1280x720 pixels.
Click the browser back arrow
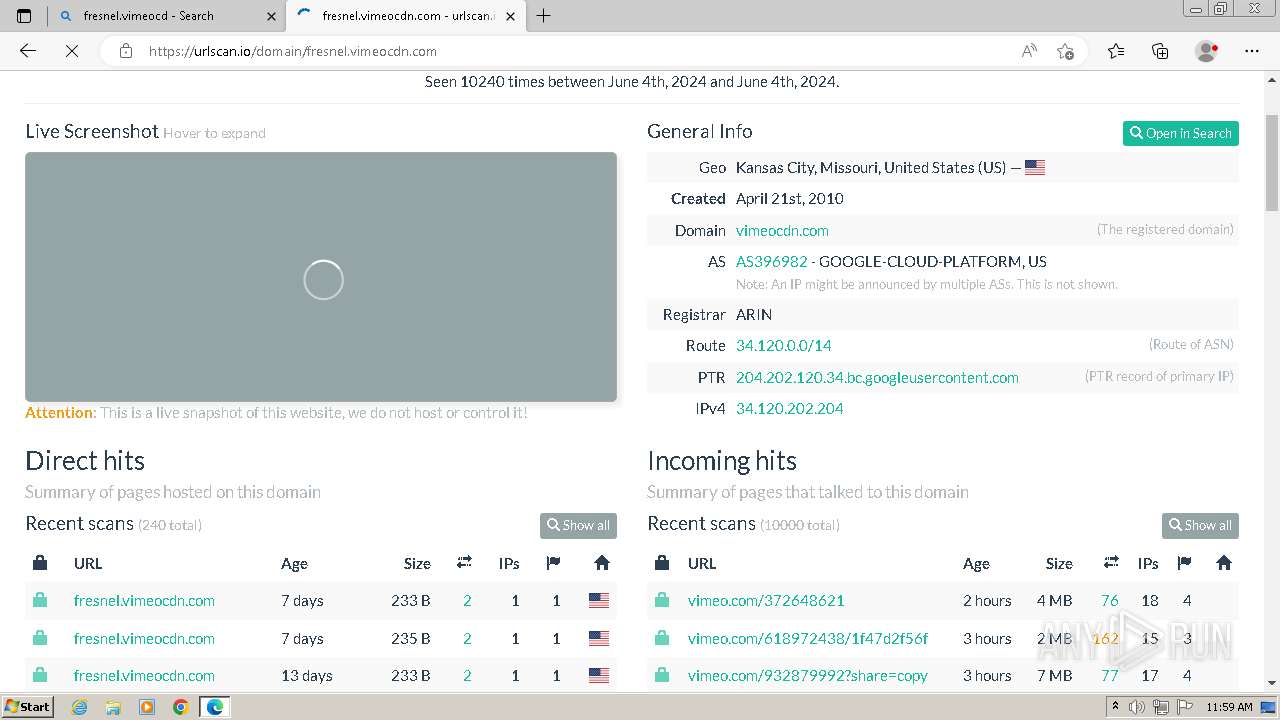pyautogui.click(x=28, y=51)
